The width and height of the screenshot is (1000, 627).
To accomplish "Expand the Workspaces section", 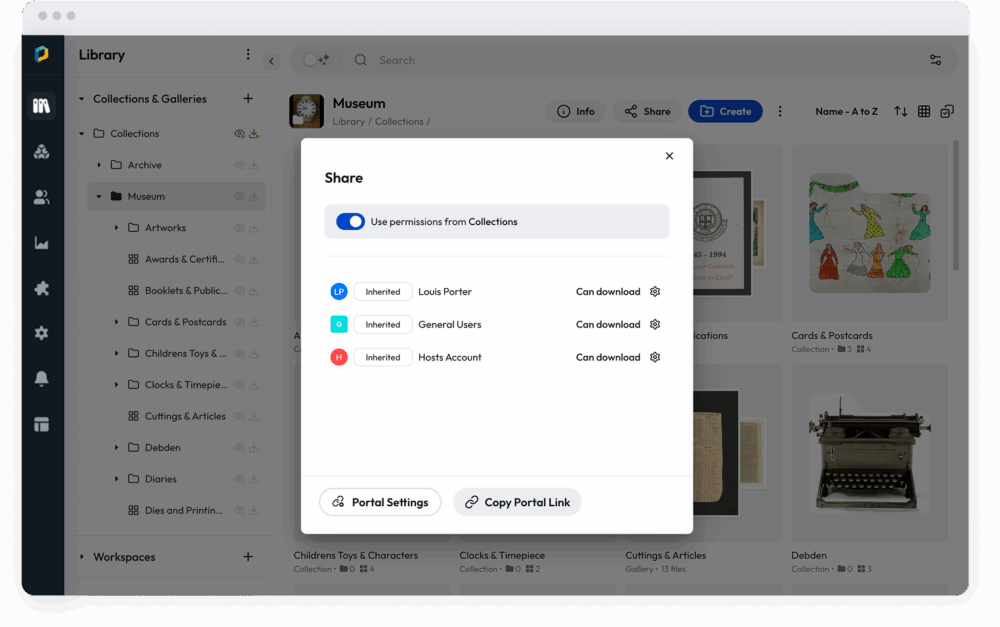I will pyautogui.click(x=82, y=557).
